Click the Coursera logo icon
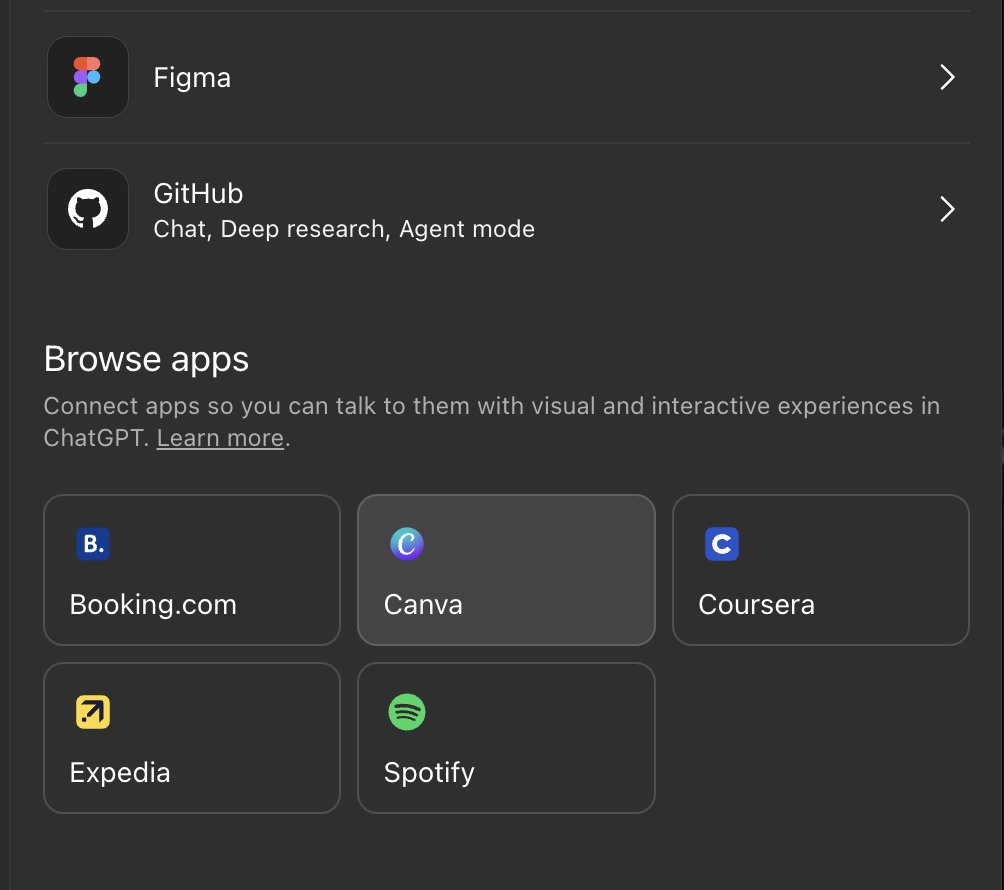Screen dimensions: 1004x890 pos(721,543)
